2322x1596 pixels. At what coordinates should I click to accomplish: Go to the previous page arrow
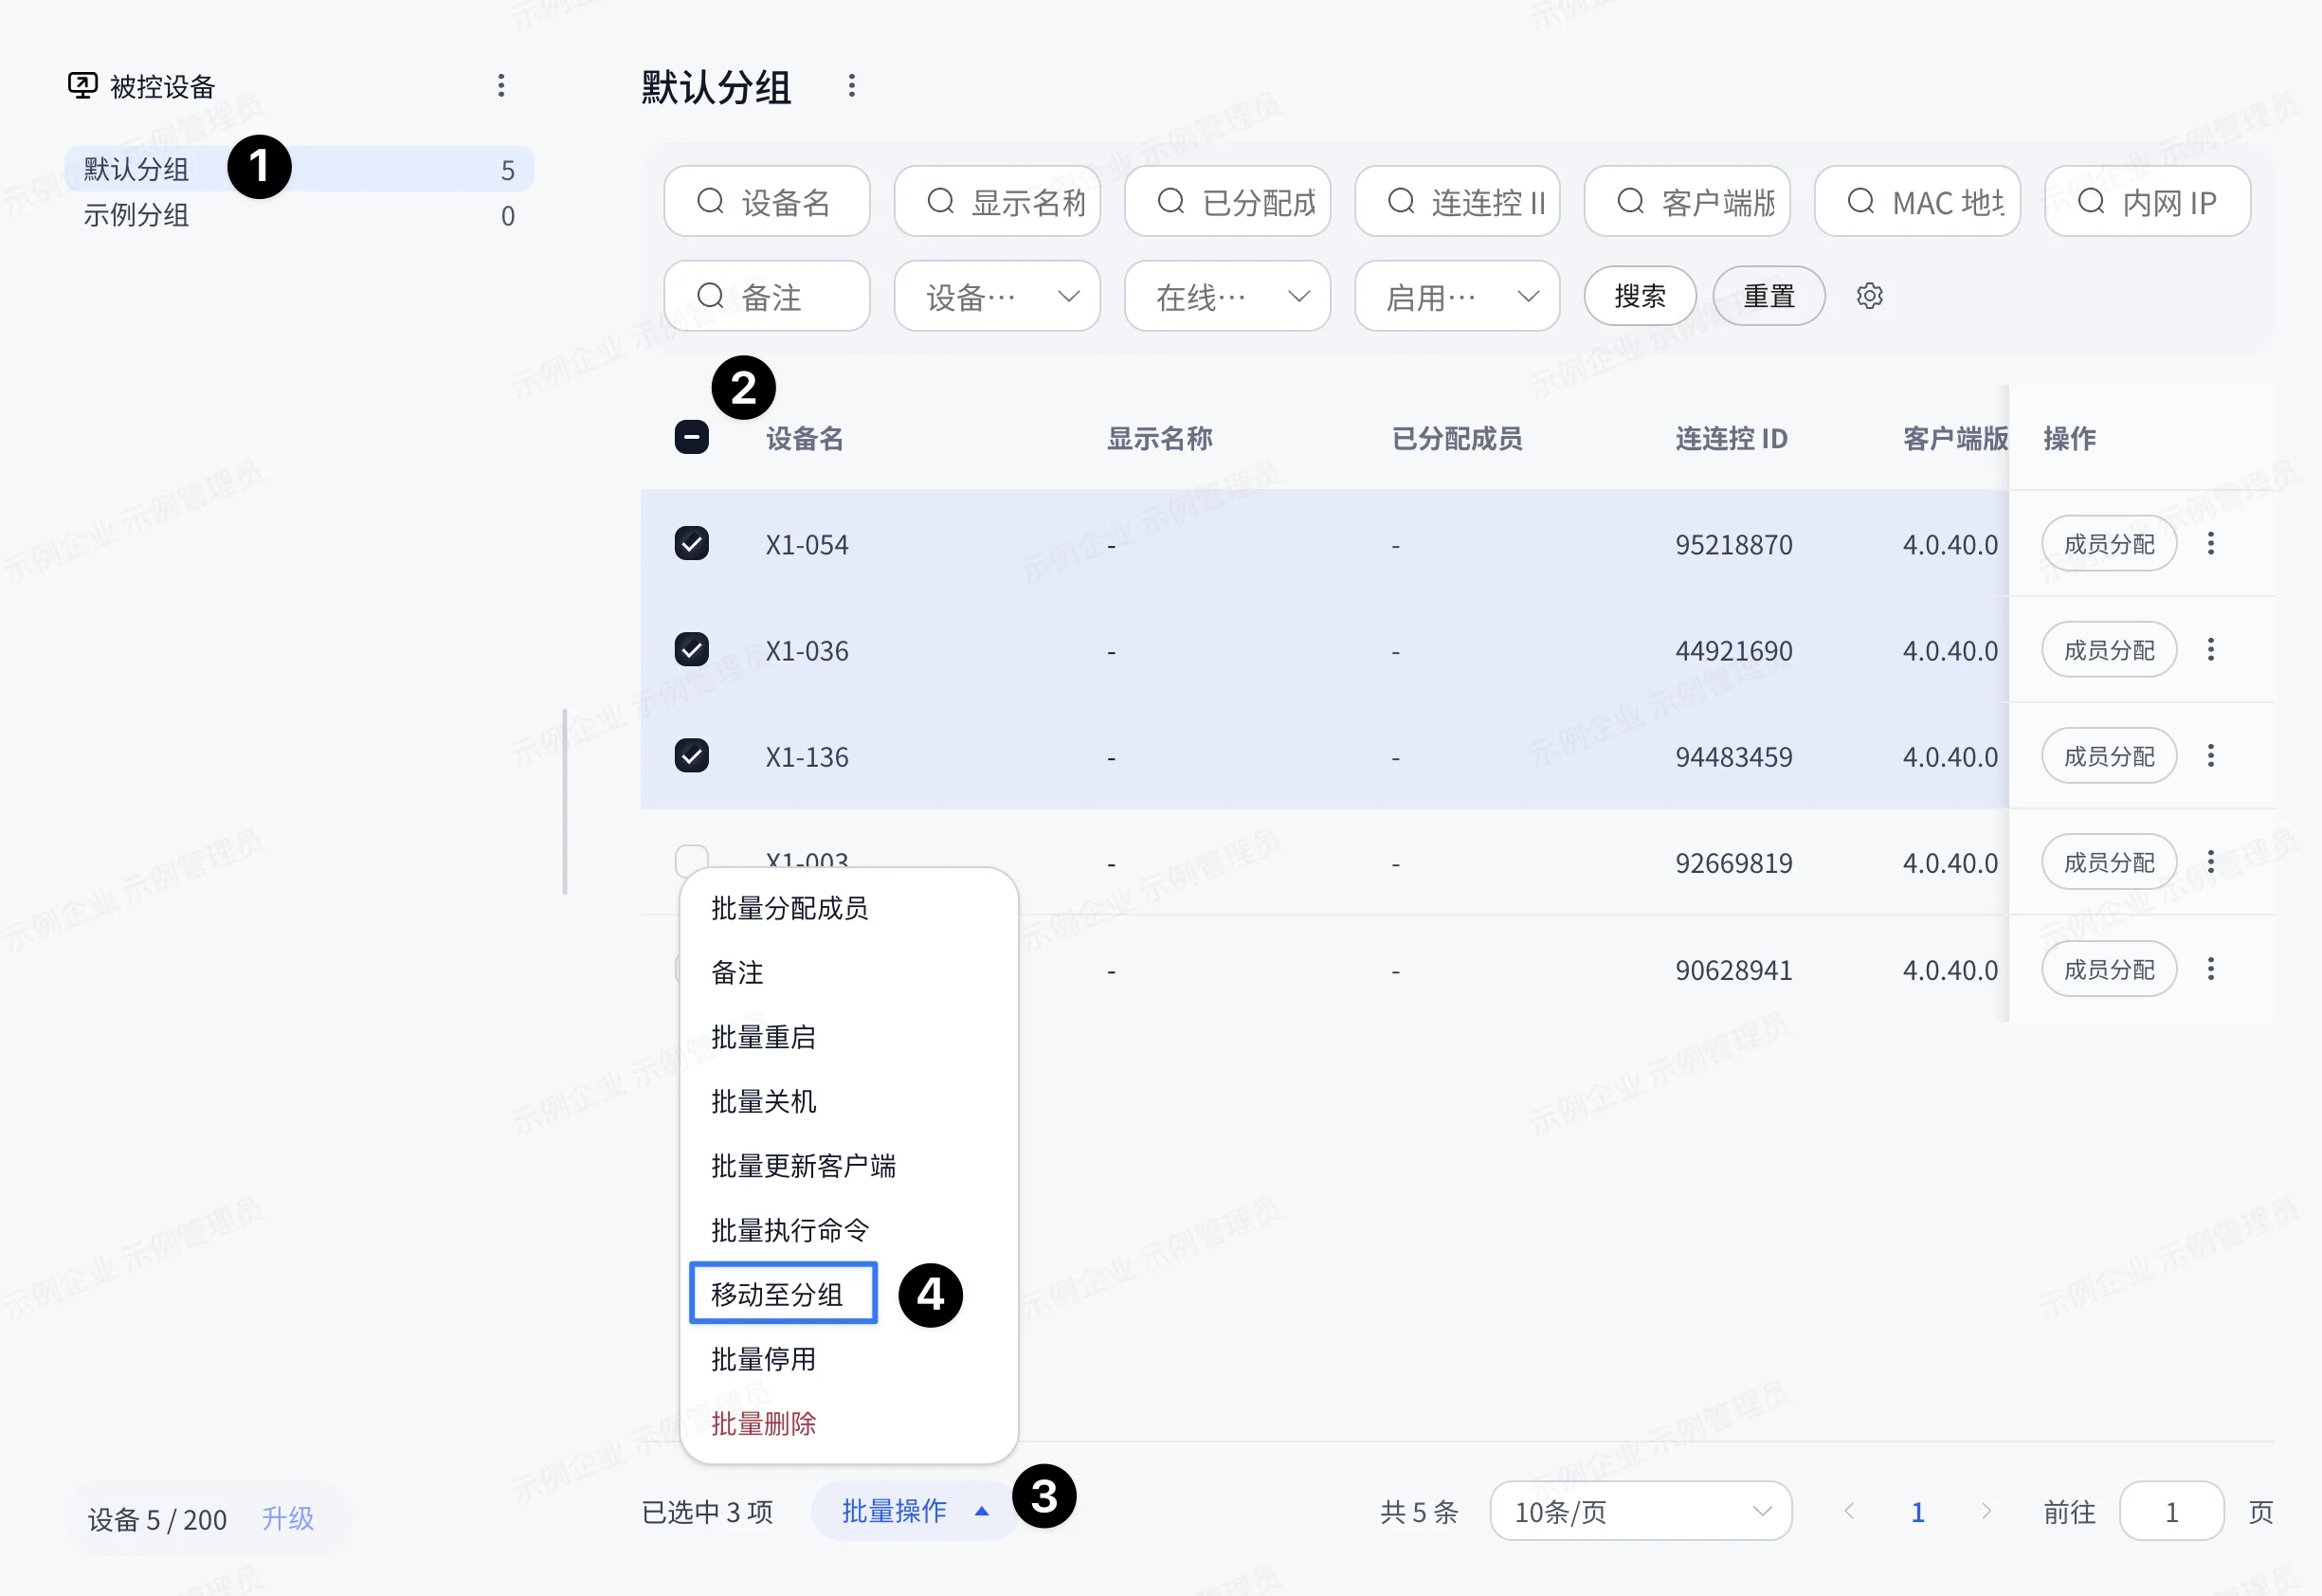pyautogui.click(x=1849, y=1511)
